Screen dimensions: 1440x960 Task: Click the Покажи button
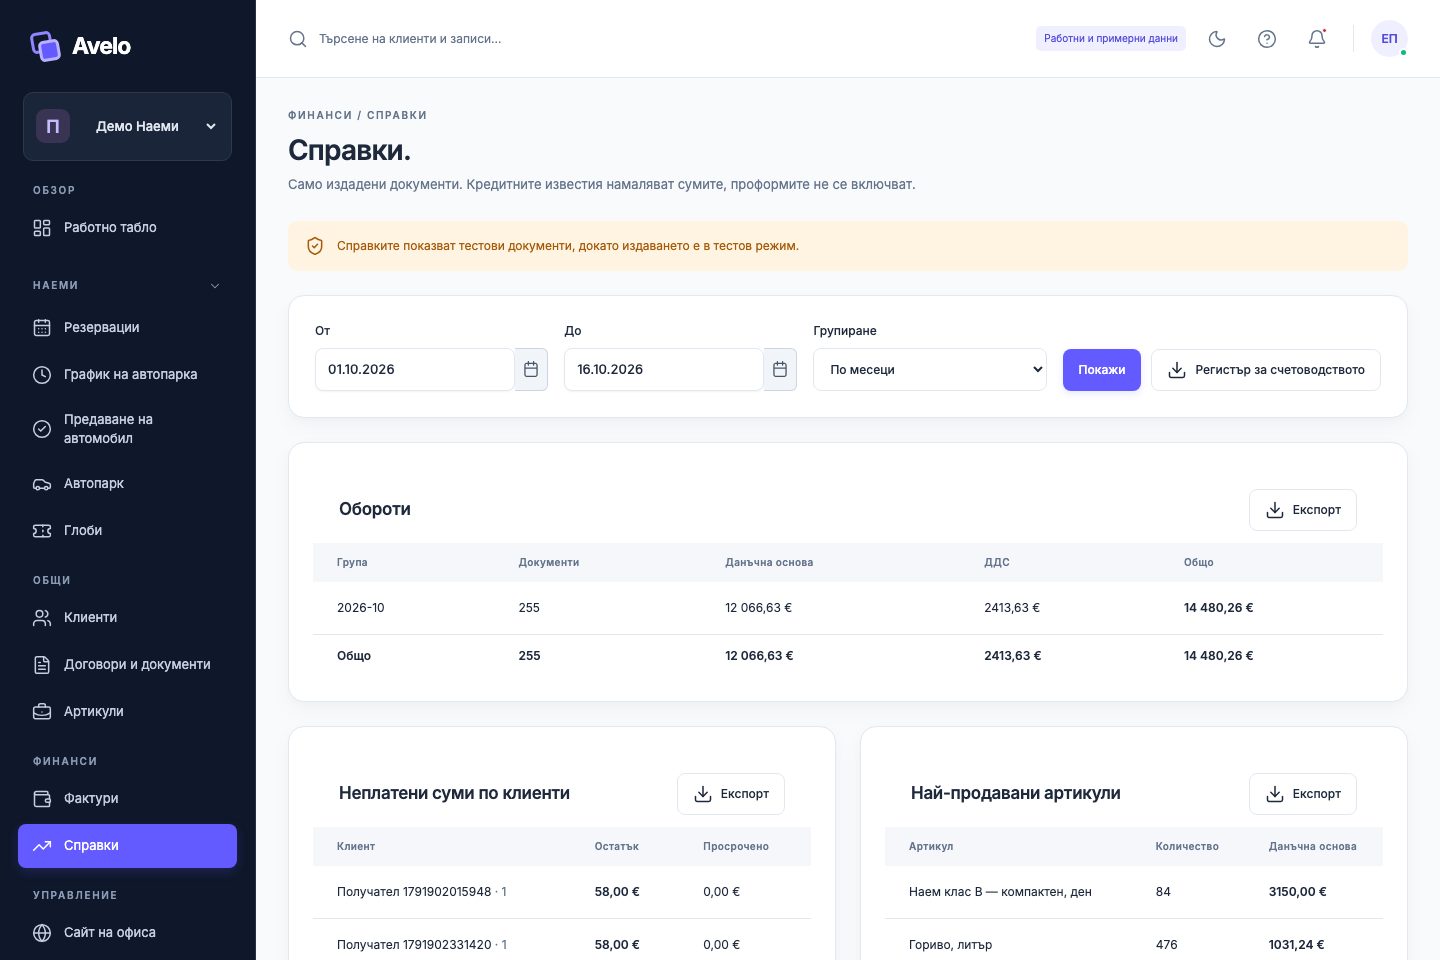click(1102, 370)
